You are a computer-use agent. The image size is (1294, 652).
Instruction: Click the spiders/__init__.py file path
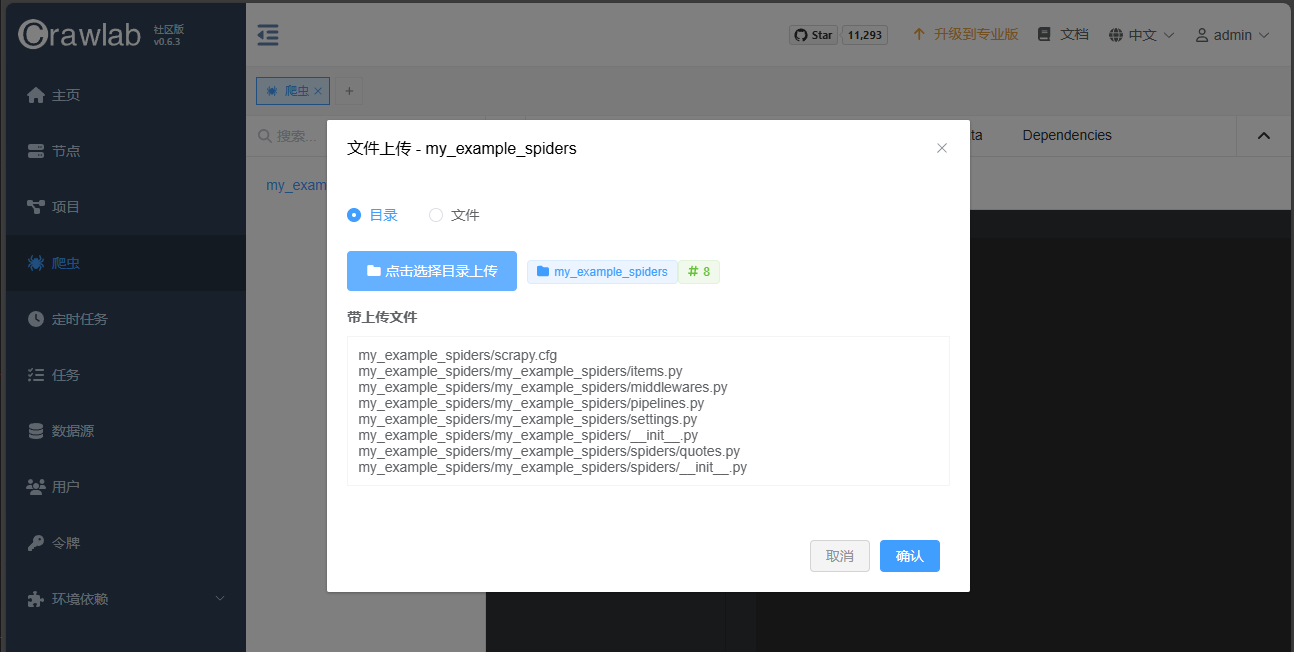click(x=552, y=467)
